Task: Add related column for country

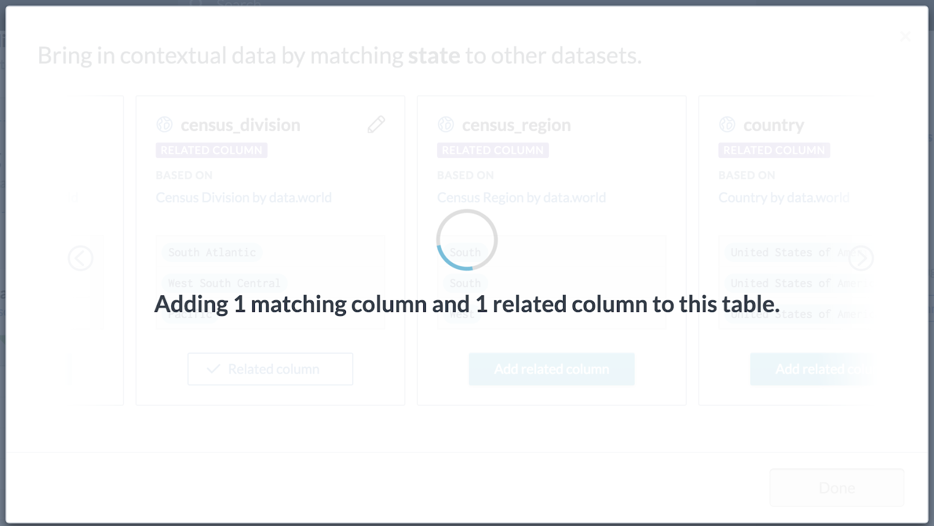Action: (811, 369)
